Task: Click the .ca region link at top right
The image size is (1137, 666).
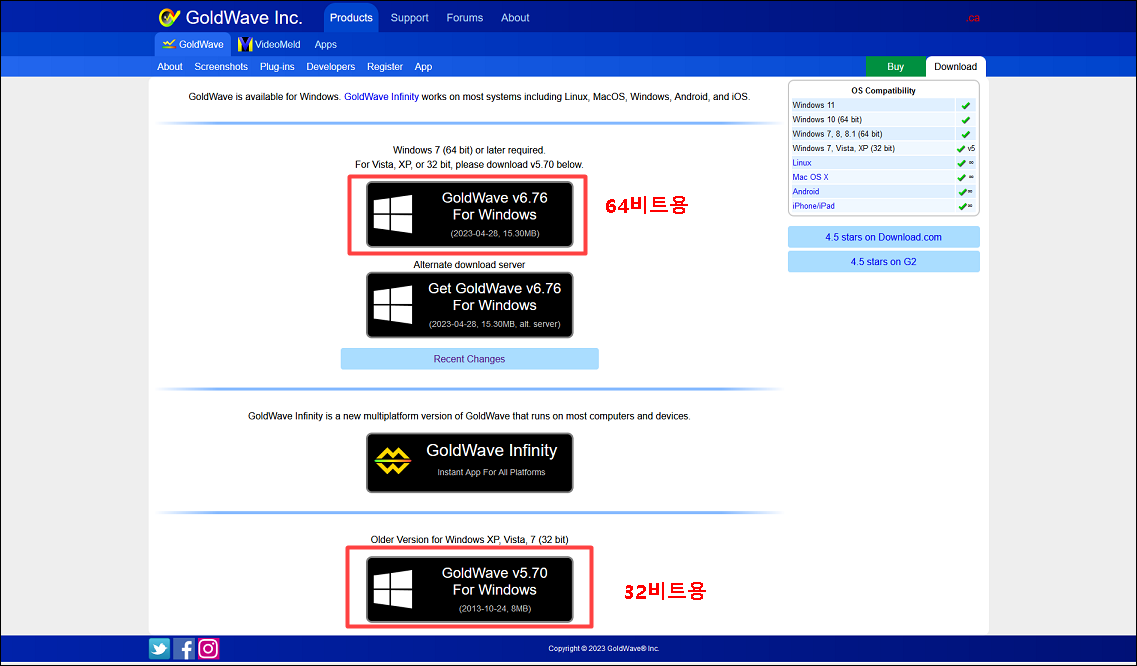Action: 972,18
